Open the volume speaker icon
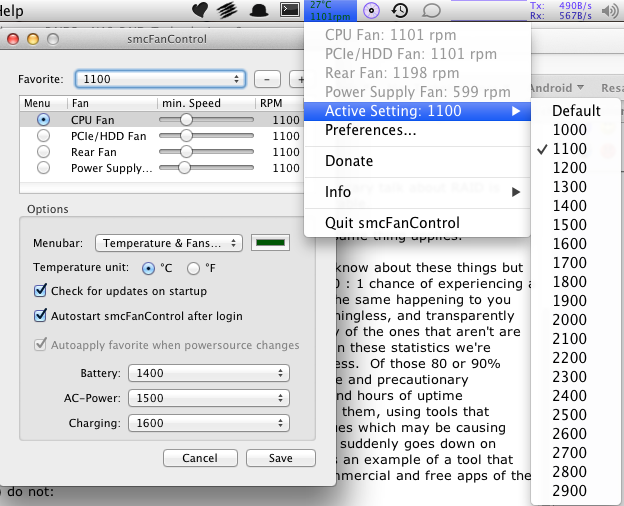The width and height of the screenshot is (624, 506). pyautogui.click(x=610, y=11)
